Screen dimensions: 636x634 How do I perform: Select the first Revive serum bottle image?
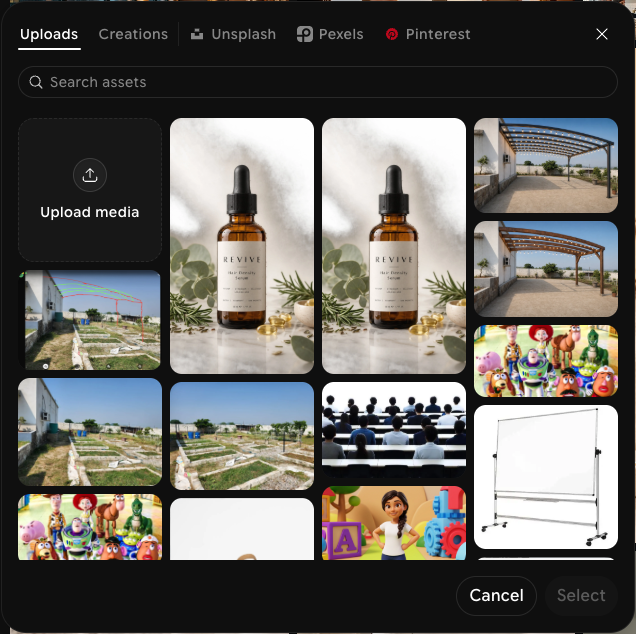(x=242, y=246)
